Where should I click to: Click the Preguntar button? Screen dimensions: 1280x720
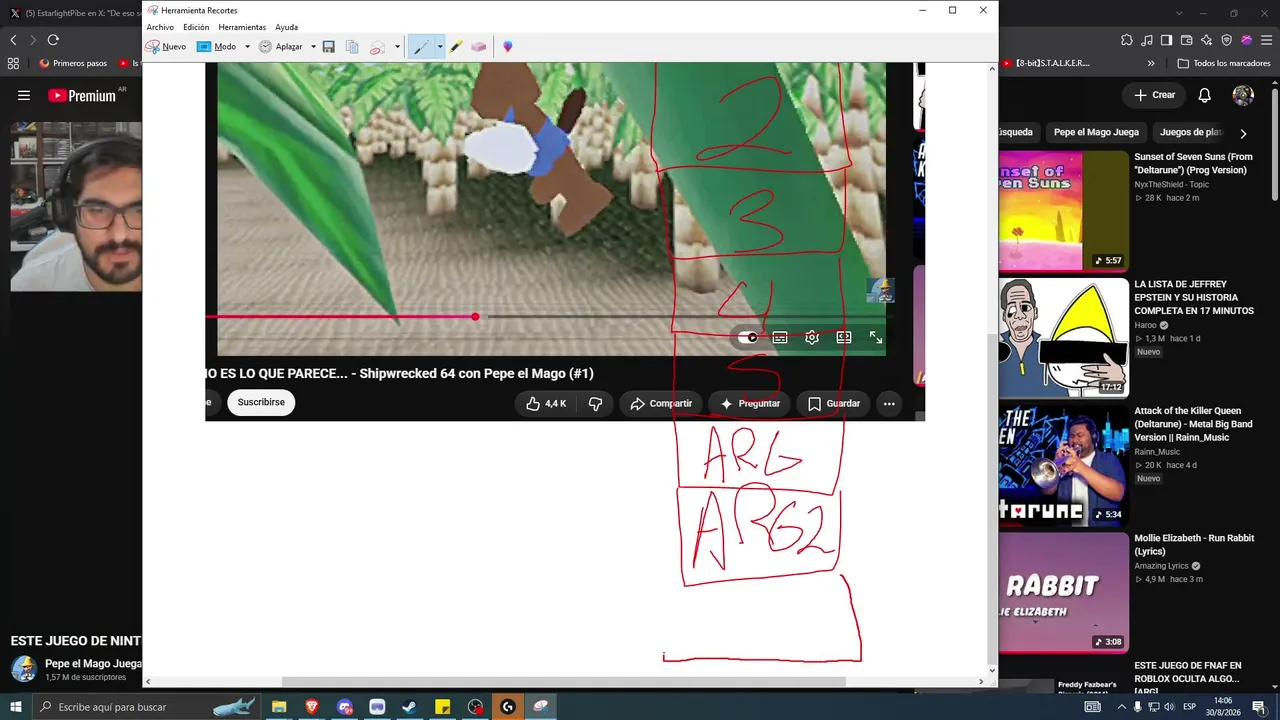749,404
